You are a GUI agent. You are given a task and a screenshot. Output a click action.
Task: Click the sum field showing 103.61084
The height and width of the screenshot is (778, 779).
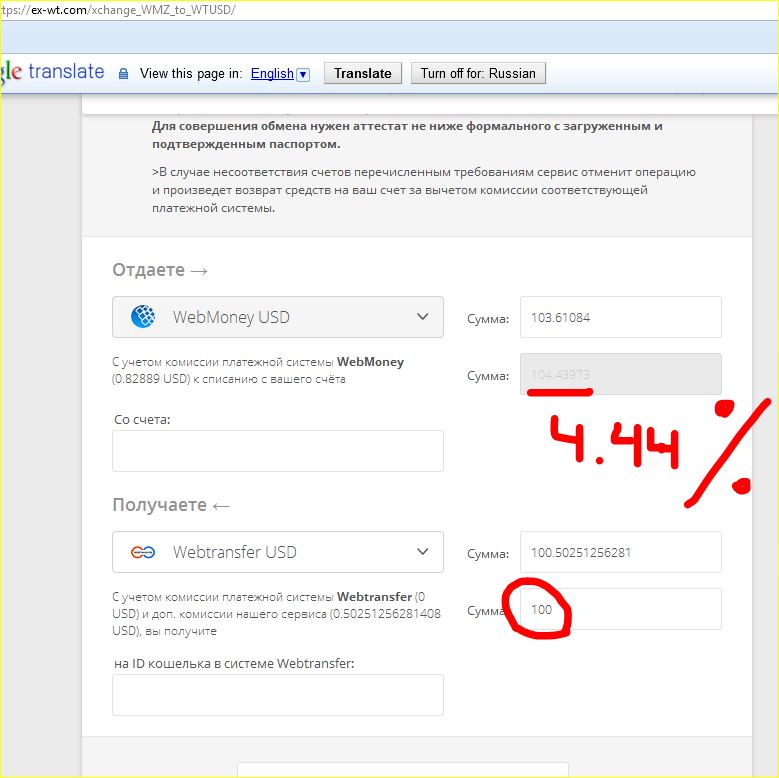click(x=621, y=317)
